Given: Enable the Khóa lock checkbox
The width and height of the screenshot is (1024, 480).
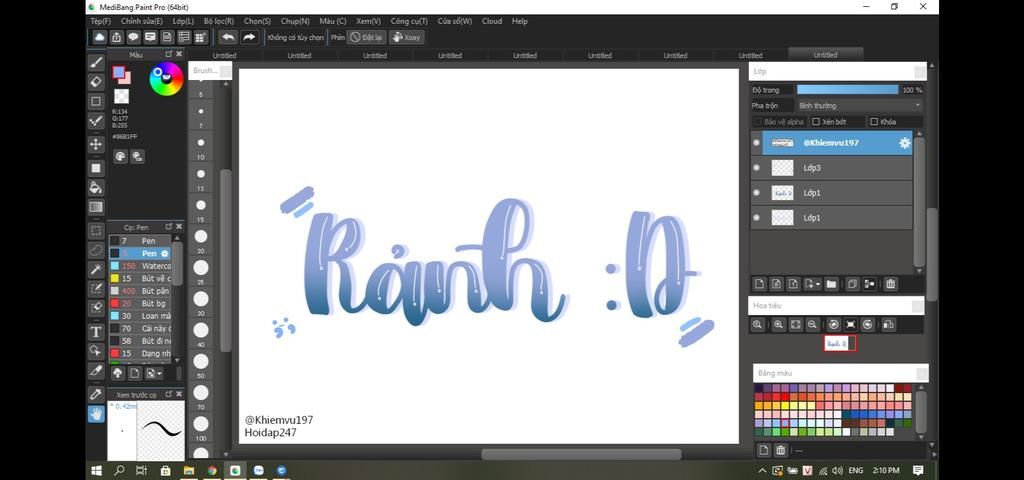Looking at the screenshot, I should pos(874,122).
